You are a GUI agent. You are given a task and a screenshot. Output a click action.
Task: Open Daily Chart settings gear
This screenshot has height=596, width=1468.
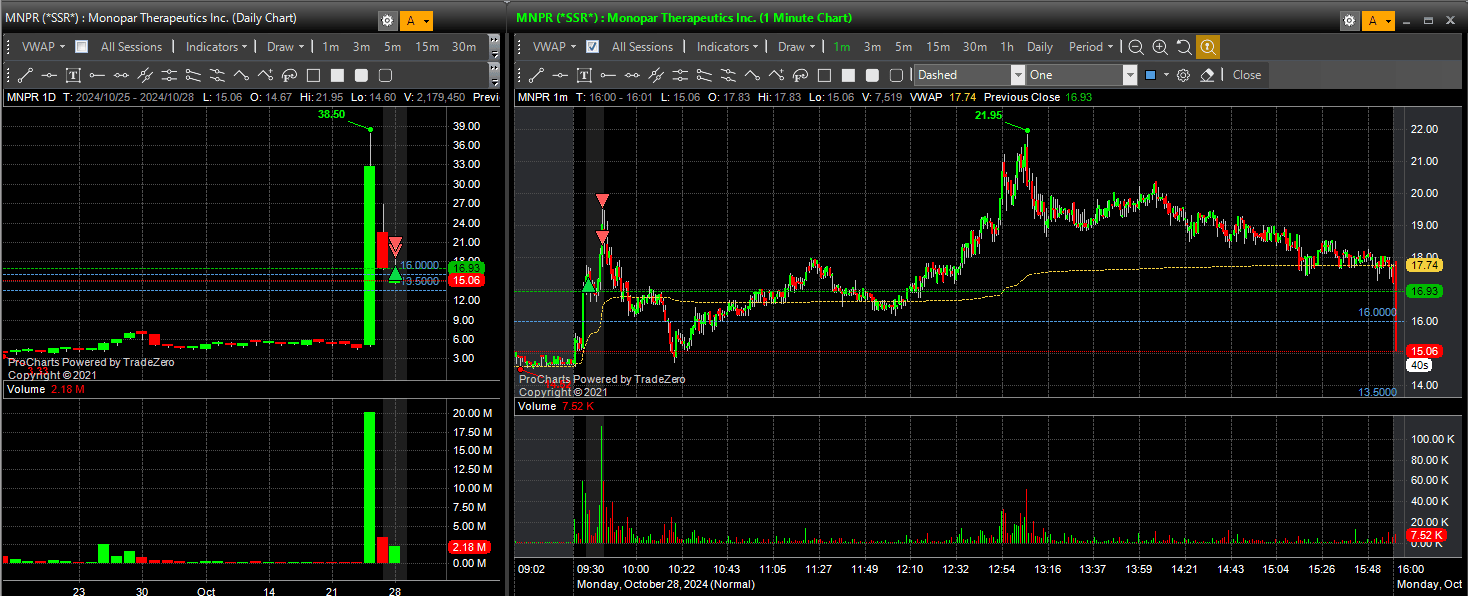[x=387, y=21]
